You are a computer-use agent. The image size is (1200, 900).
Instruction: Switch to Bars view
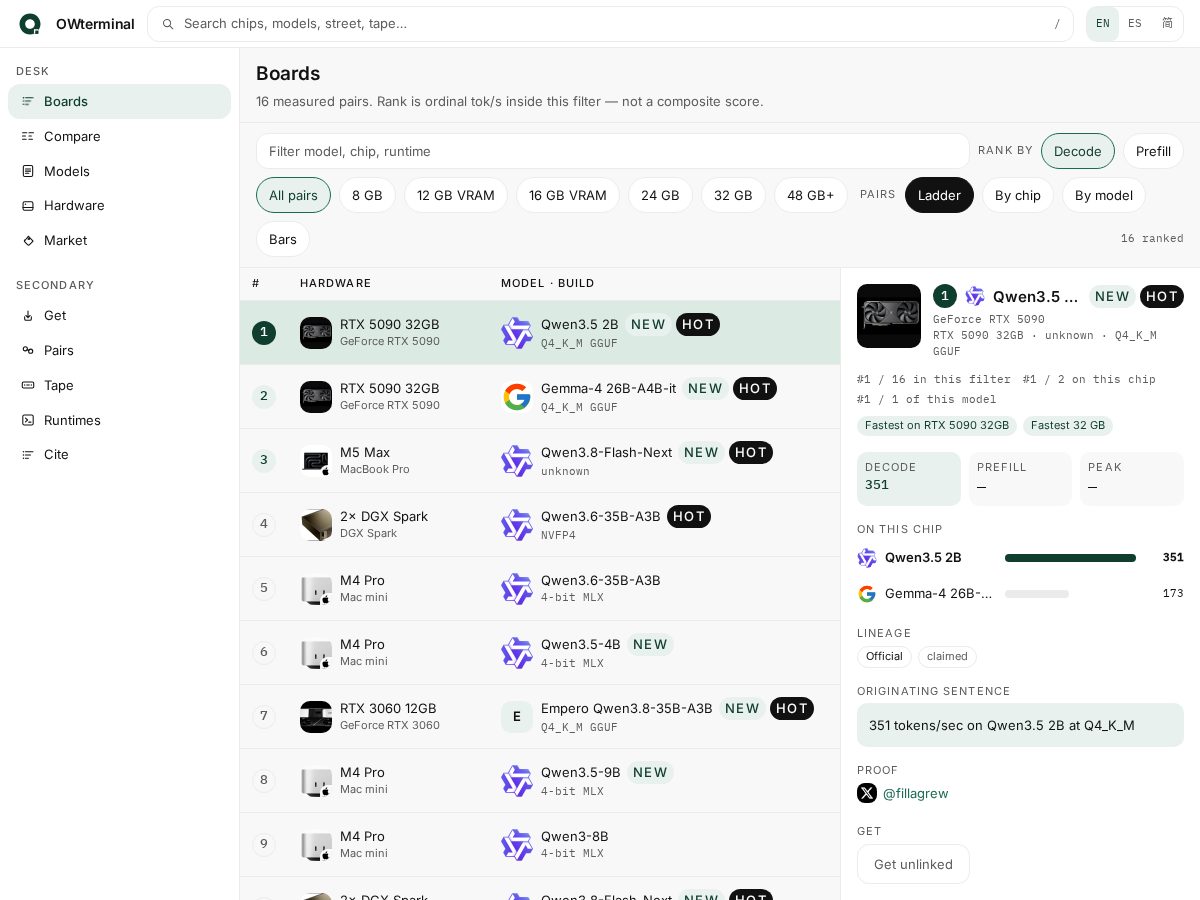(x=283, y=239)
